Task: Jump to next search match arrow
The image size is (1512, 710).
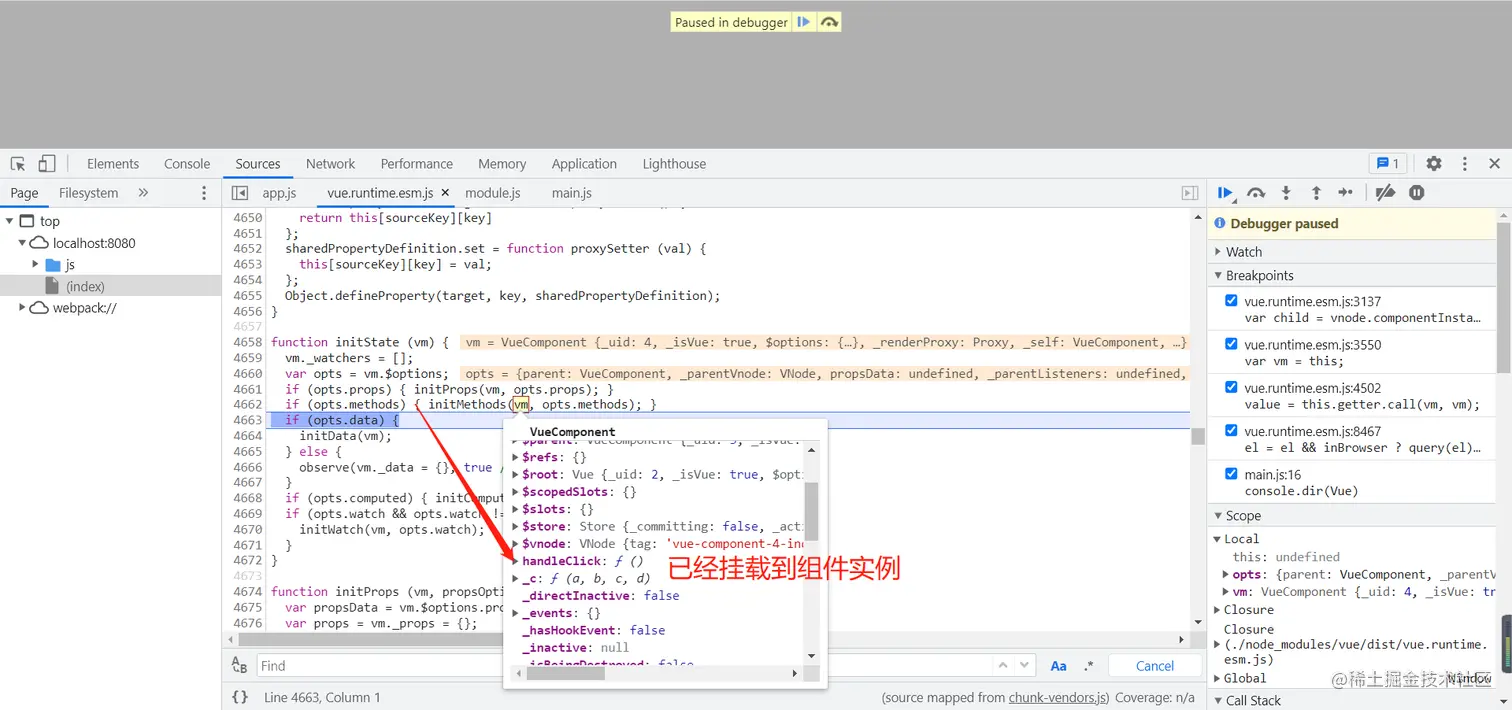Action: (1024, 665)
